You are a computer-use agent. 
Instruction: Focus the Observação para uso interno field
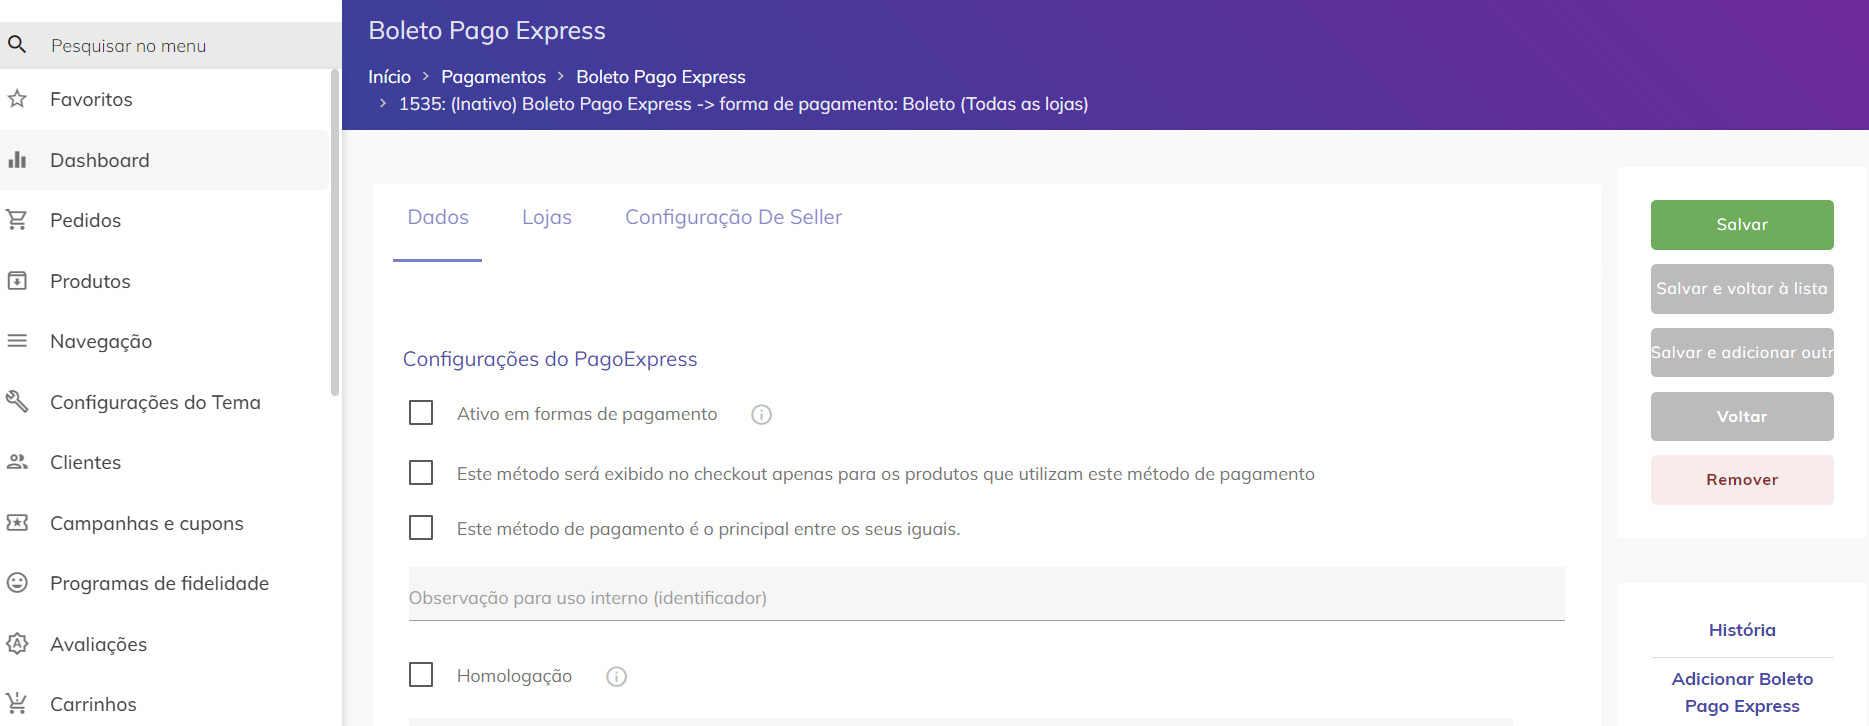pos(986,595)
